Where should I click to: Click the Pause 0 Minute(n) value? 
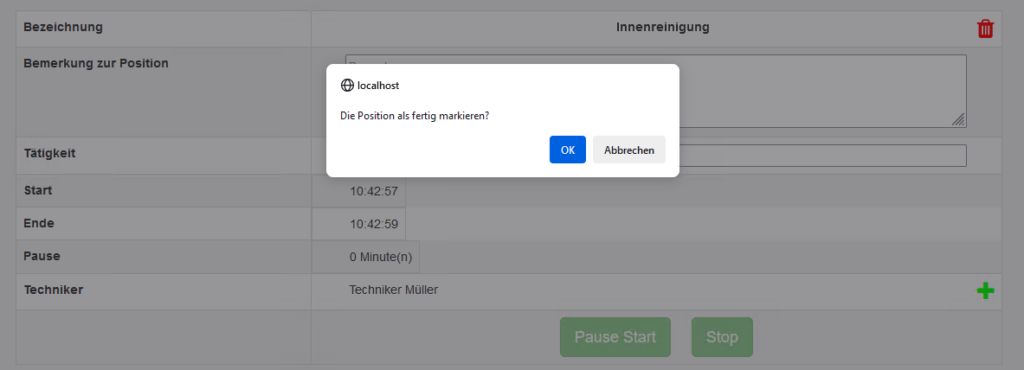click(x=381, y=257)
